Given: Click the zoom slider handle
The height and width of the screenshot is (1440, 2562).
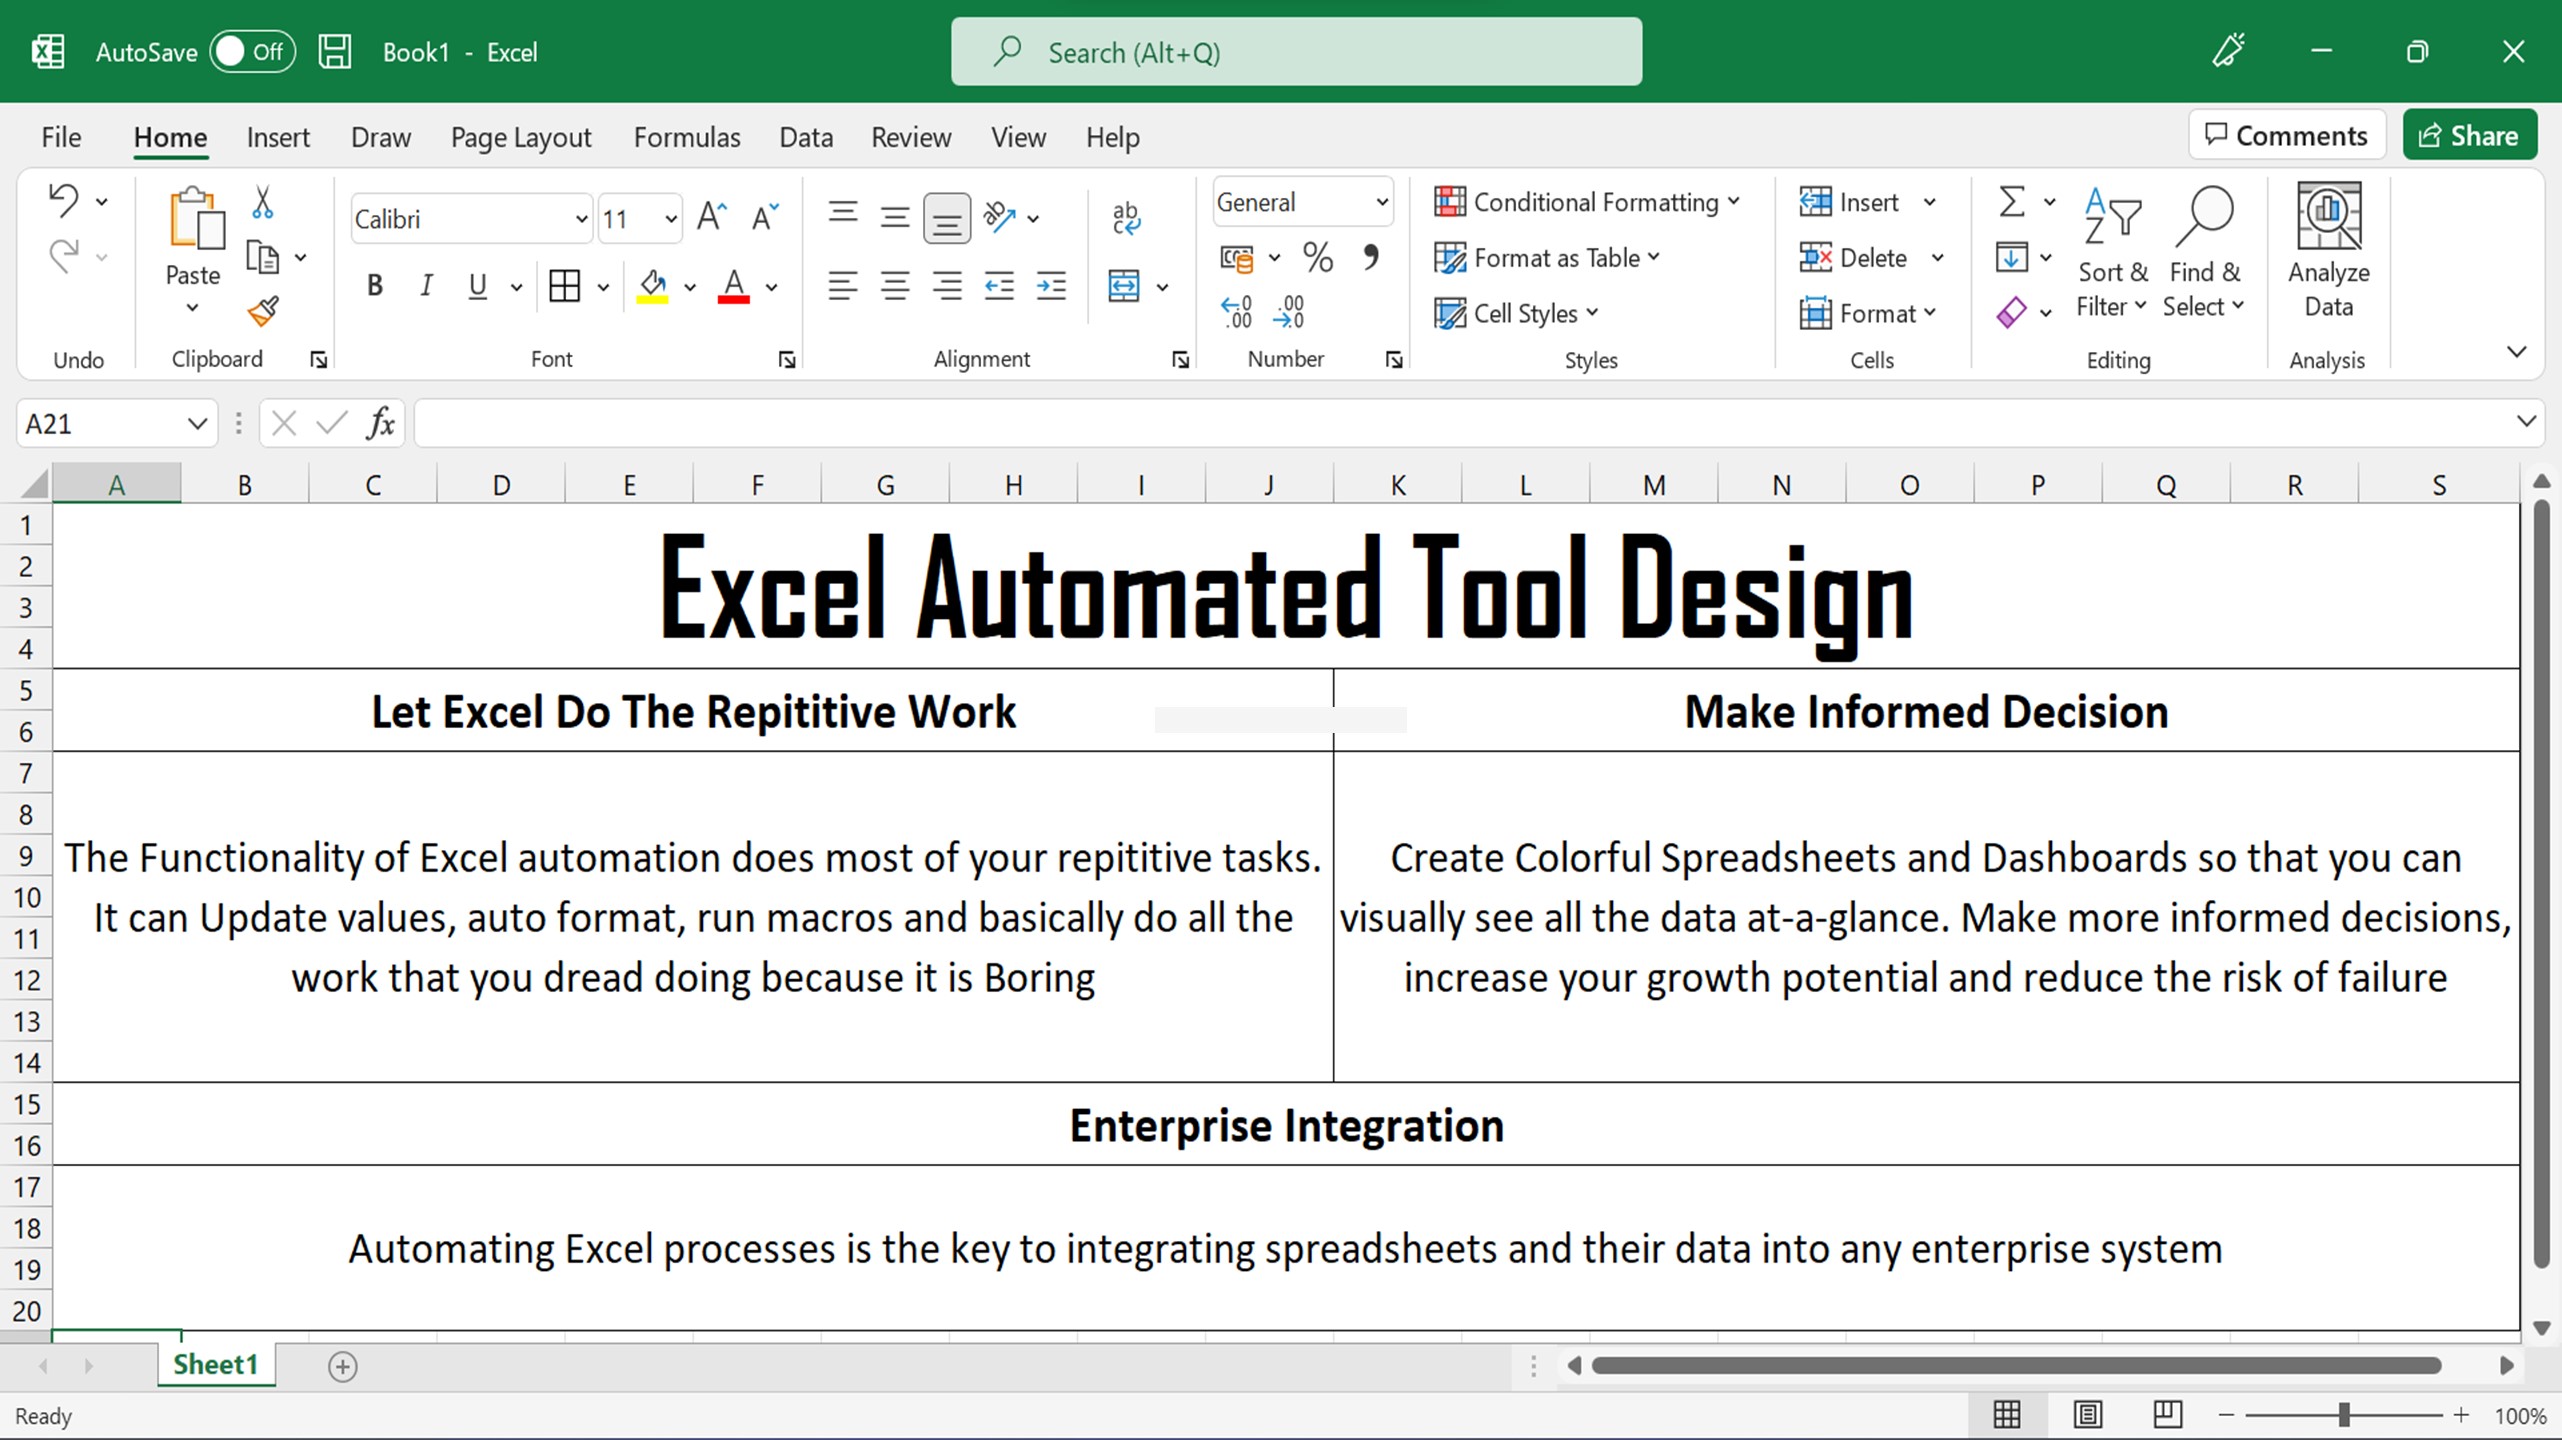Looking at the screenshot, I should tap(2344, 1415).
